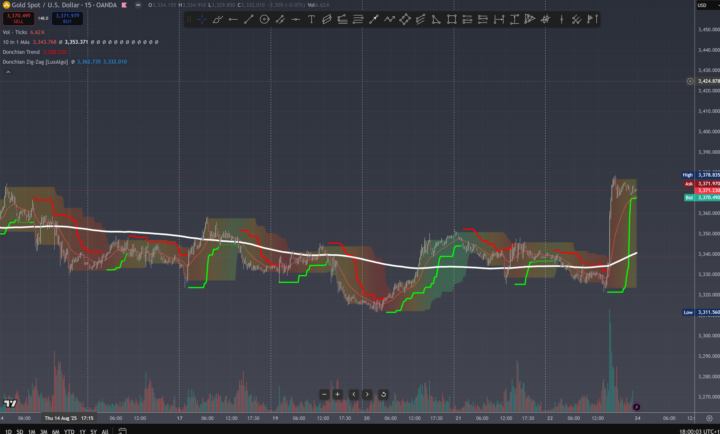720x434 pixels.
Task: Zoom out the chart with minus button
Action: pyautogui.click(x=324, y=394)
